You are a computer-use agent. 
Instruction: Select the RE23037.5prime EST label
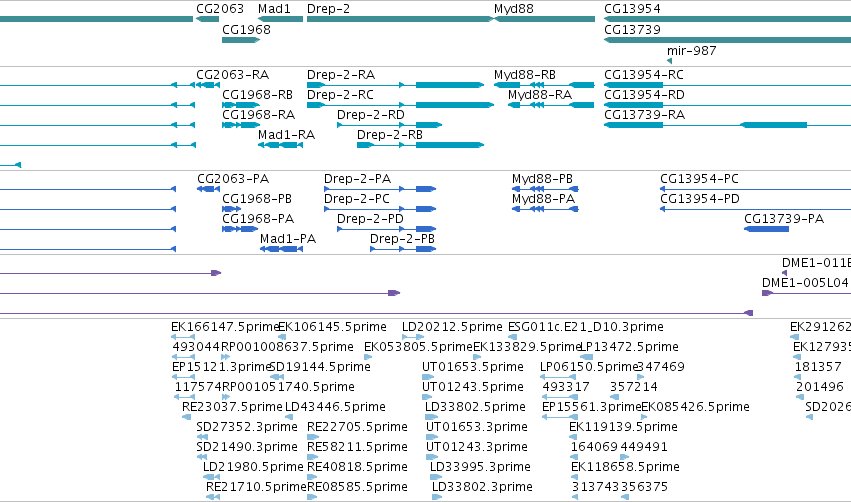(x=232, y=407)
